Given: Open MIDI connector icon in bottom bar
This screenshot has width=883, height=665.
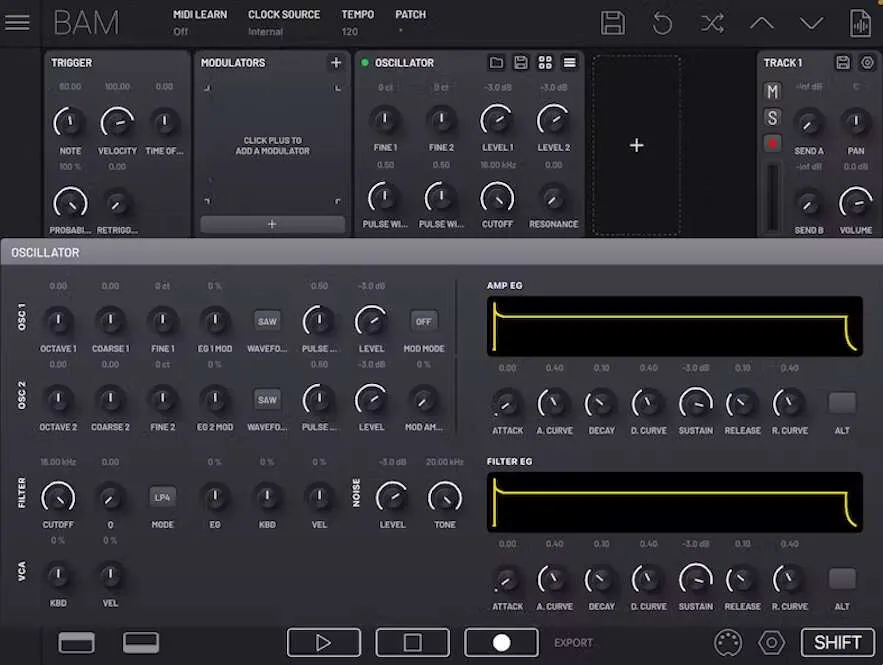Looking at the screenshot, I should click(728, 642).
